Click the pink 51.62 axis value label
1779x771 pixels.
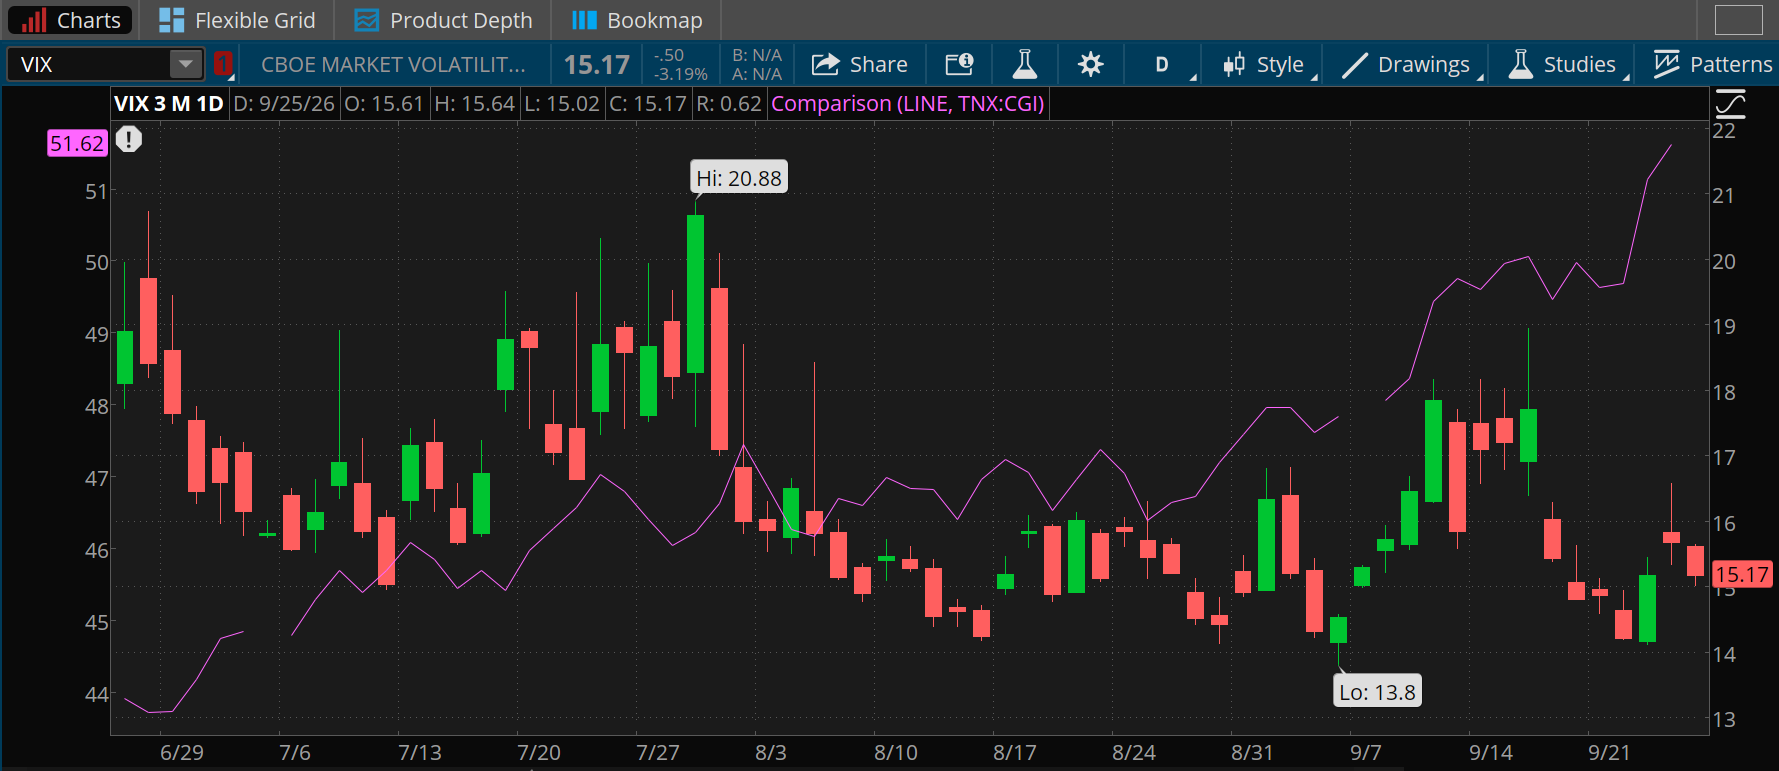(x=77, y=143)
